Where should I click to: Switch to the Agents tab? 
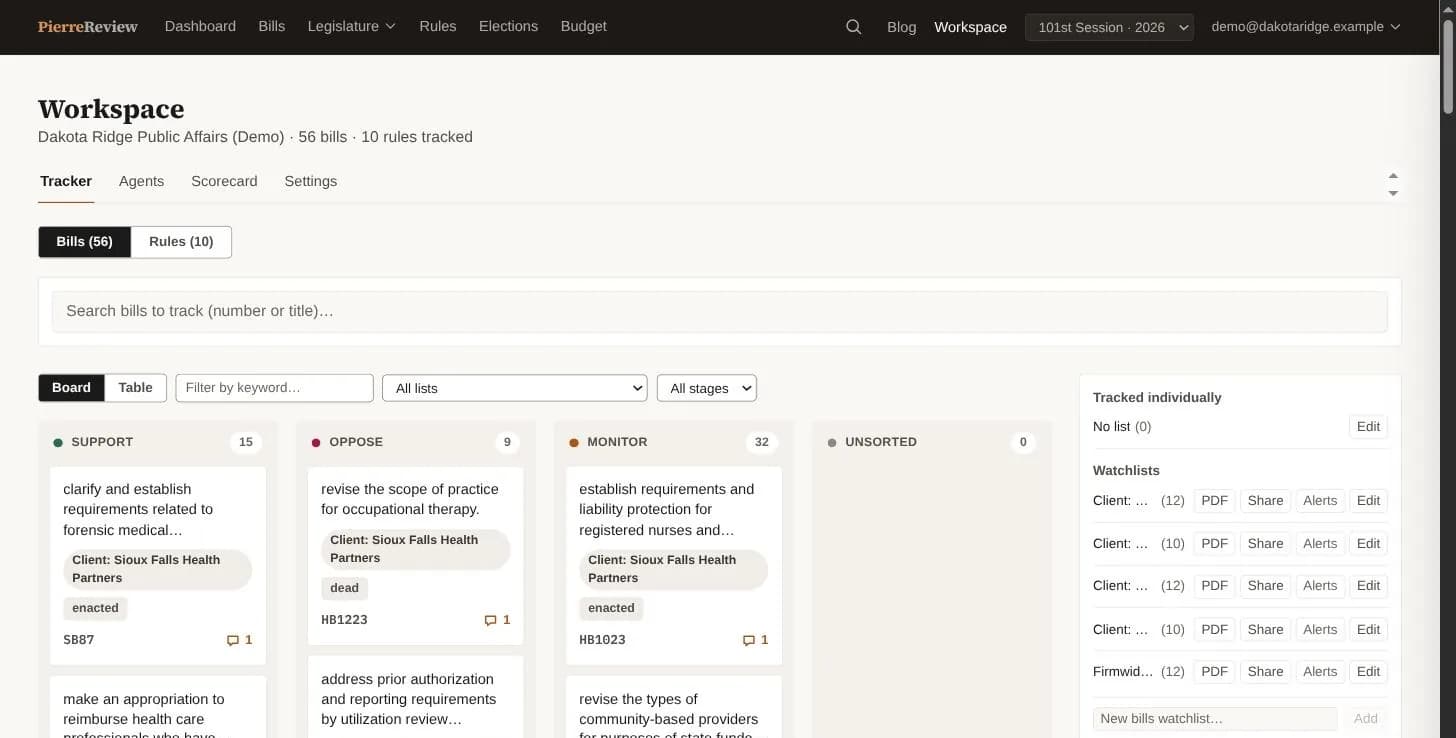141,181
